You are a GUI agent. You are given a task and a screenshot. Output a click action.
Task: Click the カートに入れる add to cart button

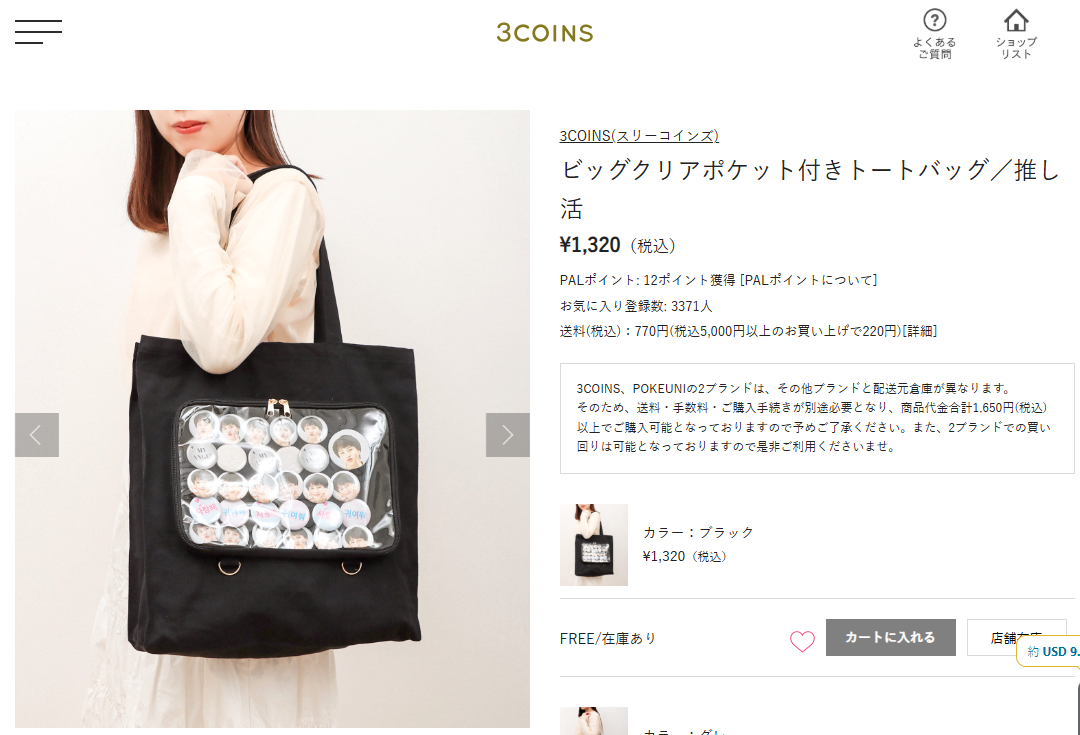[x=890, y=637]
